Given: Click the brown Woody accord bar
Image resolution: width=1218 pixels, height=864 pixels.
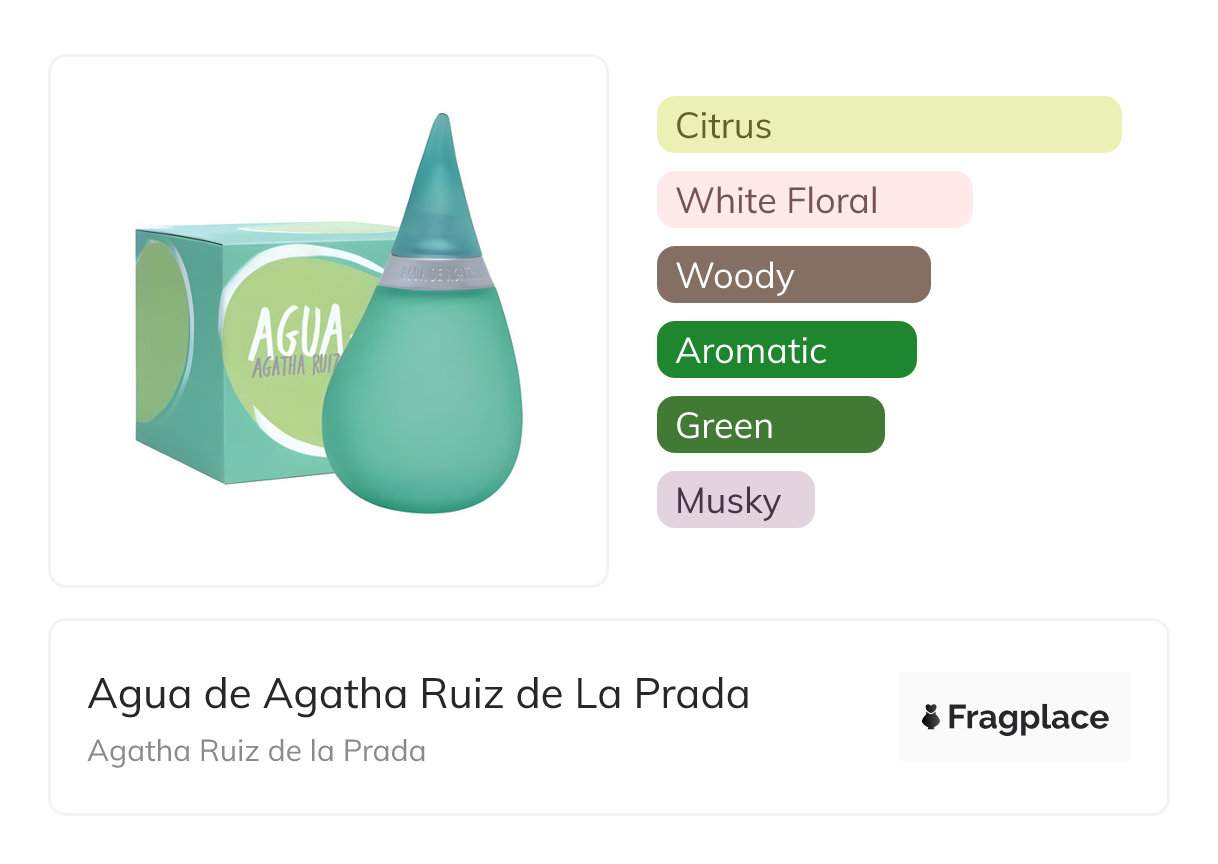Looking at the screenshot, I should [793, 275].
